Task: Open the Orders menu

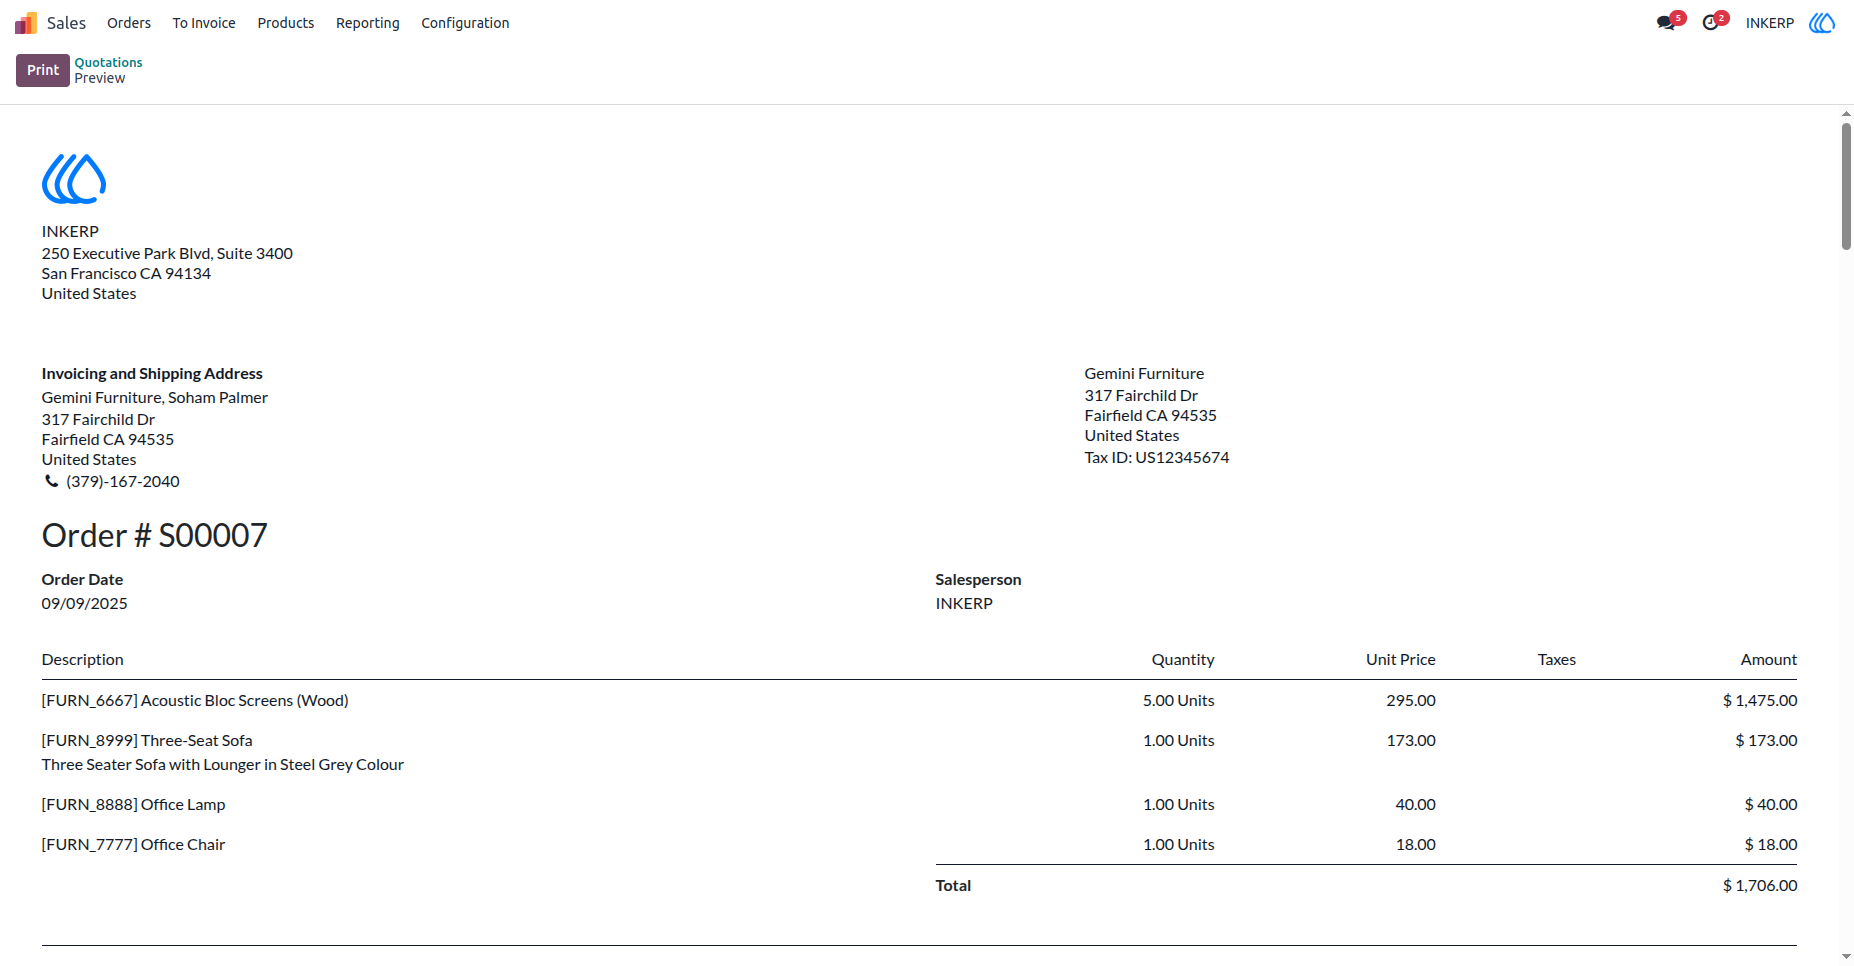Action: click(129, 23)
